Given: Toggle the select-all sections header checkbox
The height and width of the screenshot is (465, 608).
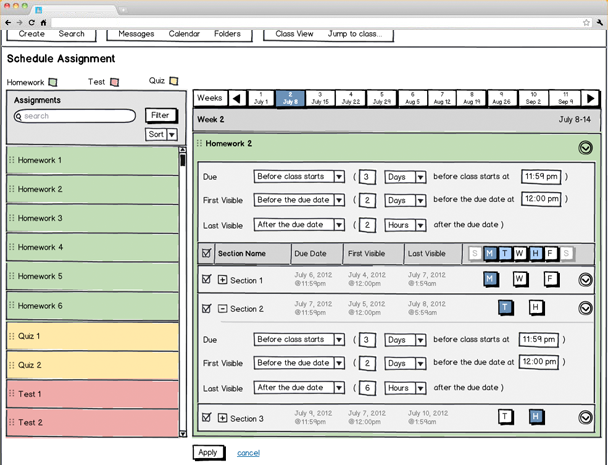Looking at the screenshot, I should pyautogui.click(x=207, y=254).
